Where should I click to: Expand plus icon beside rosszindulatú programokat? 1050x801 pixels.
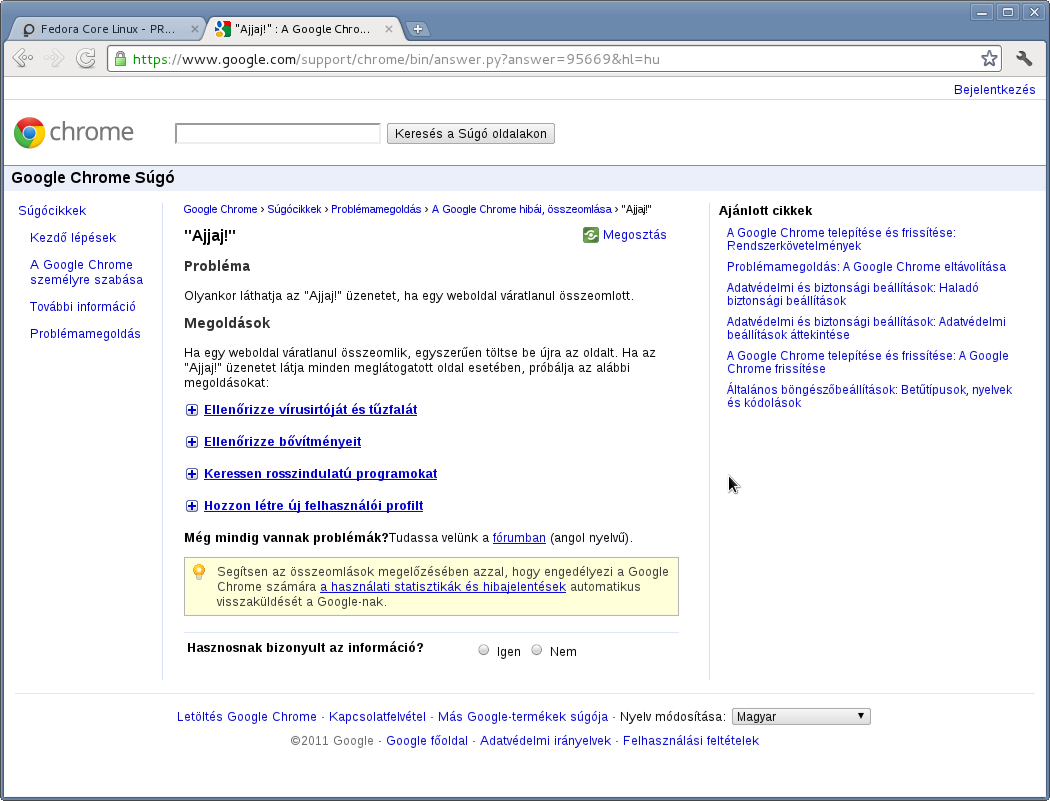point(192,474)
